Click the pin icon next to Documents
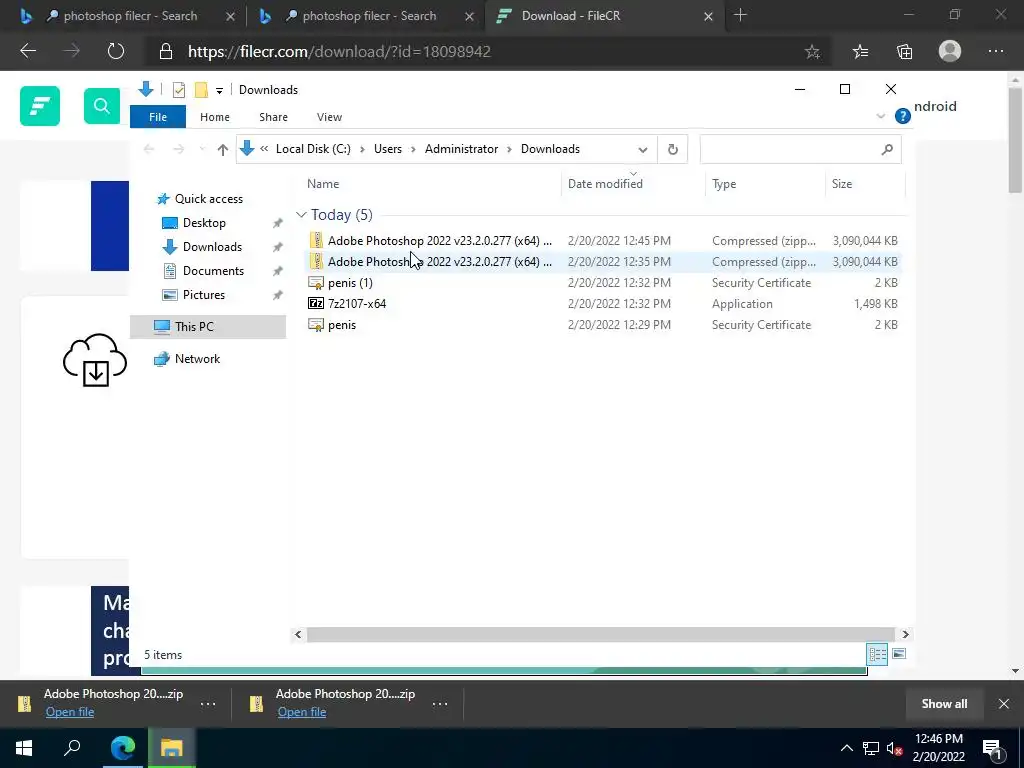 tap(278, 271)
